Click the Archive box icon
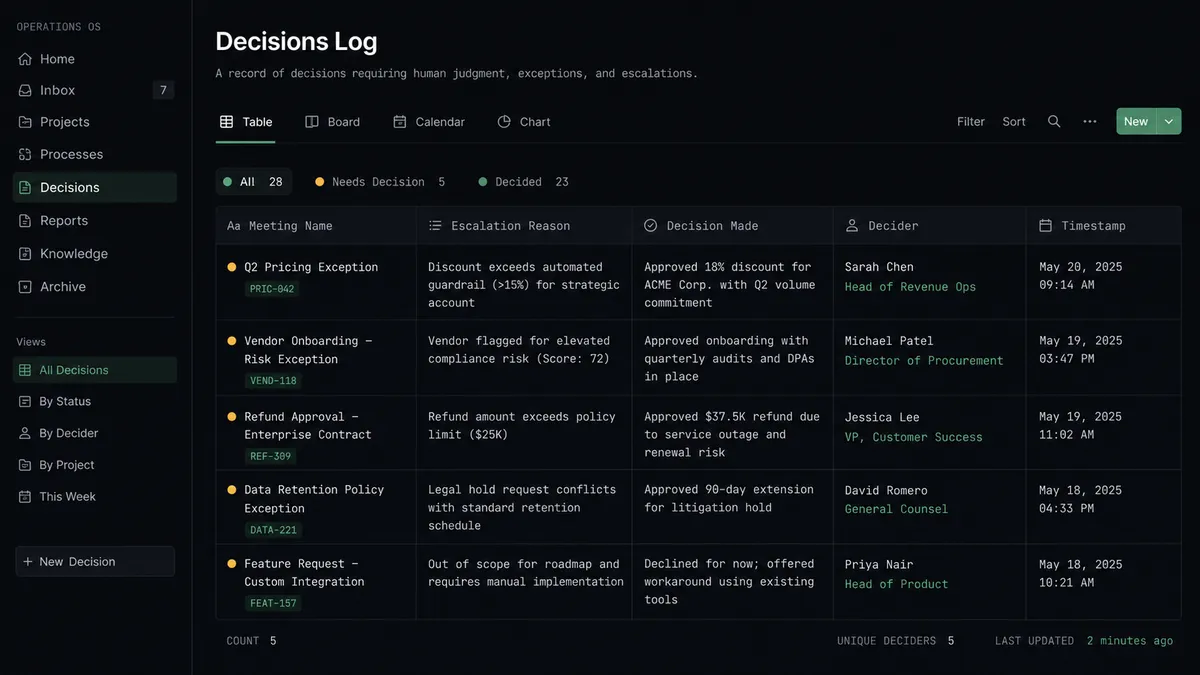Screen dimensions: 1200x675 (25, 286)
